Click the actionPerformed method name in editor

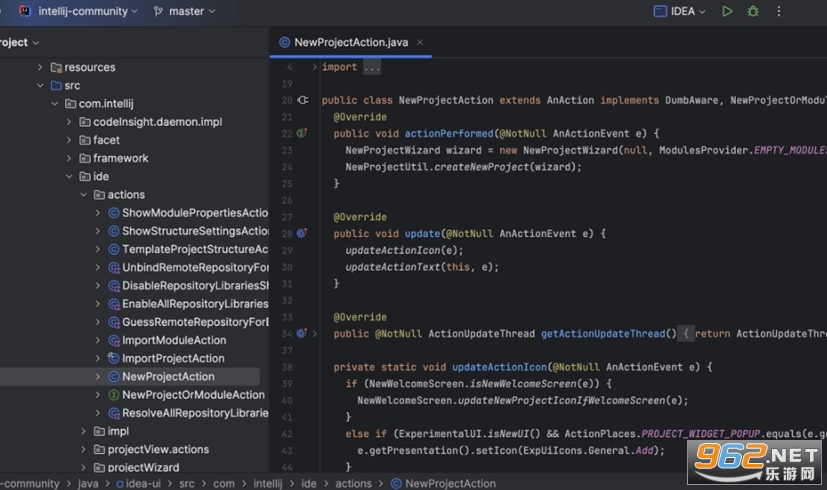click(x=449, y=133)
